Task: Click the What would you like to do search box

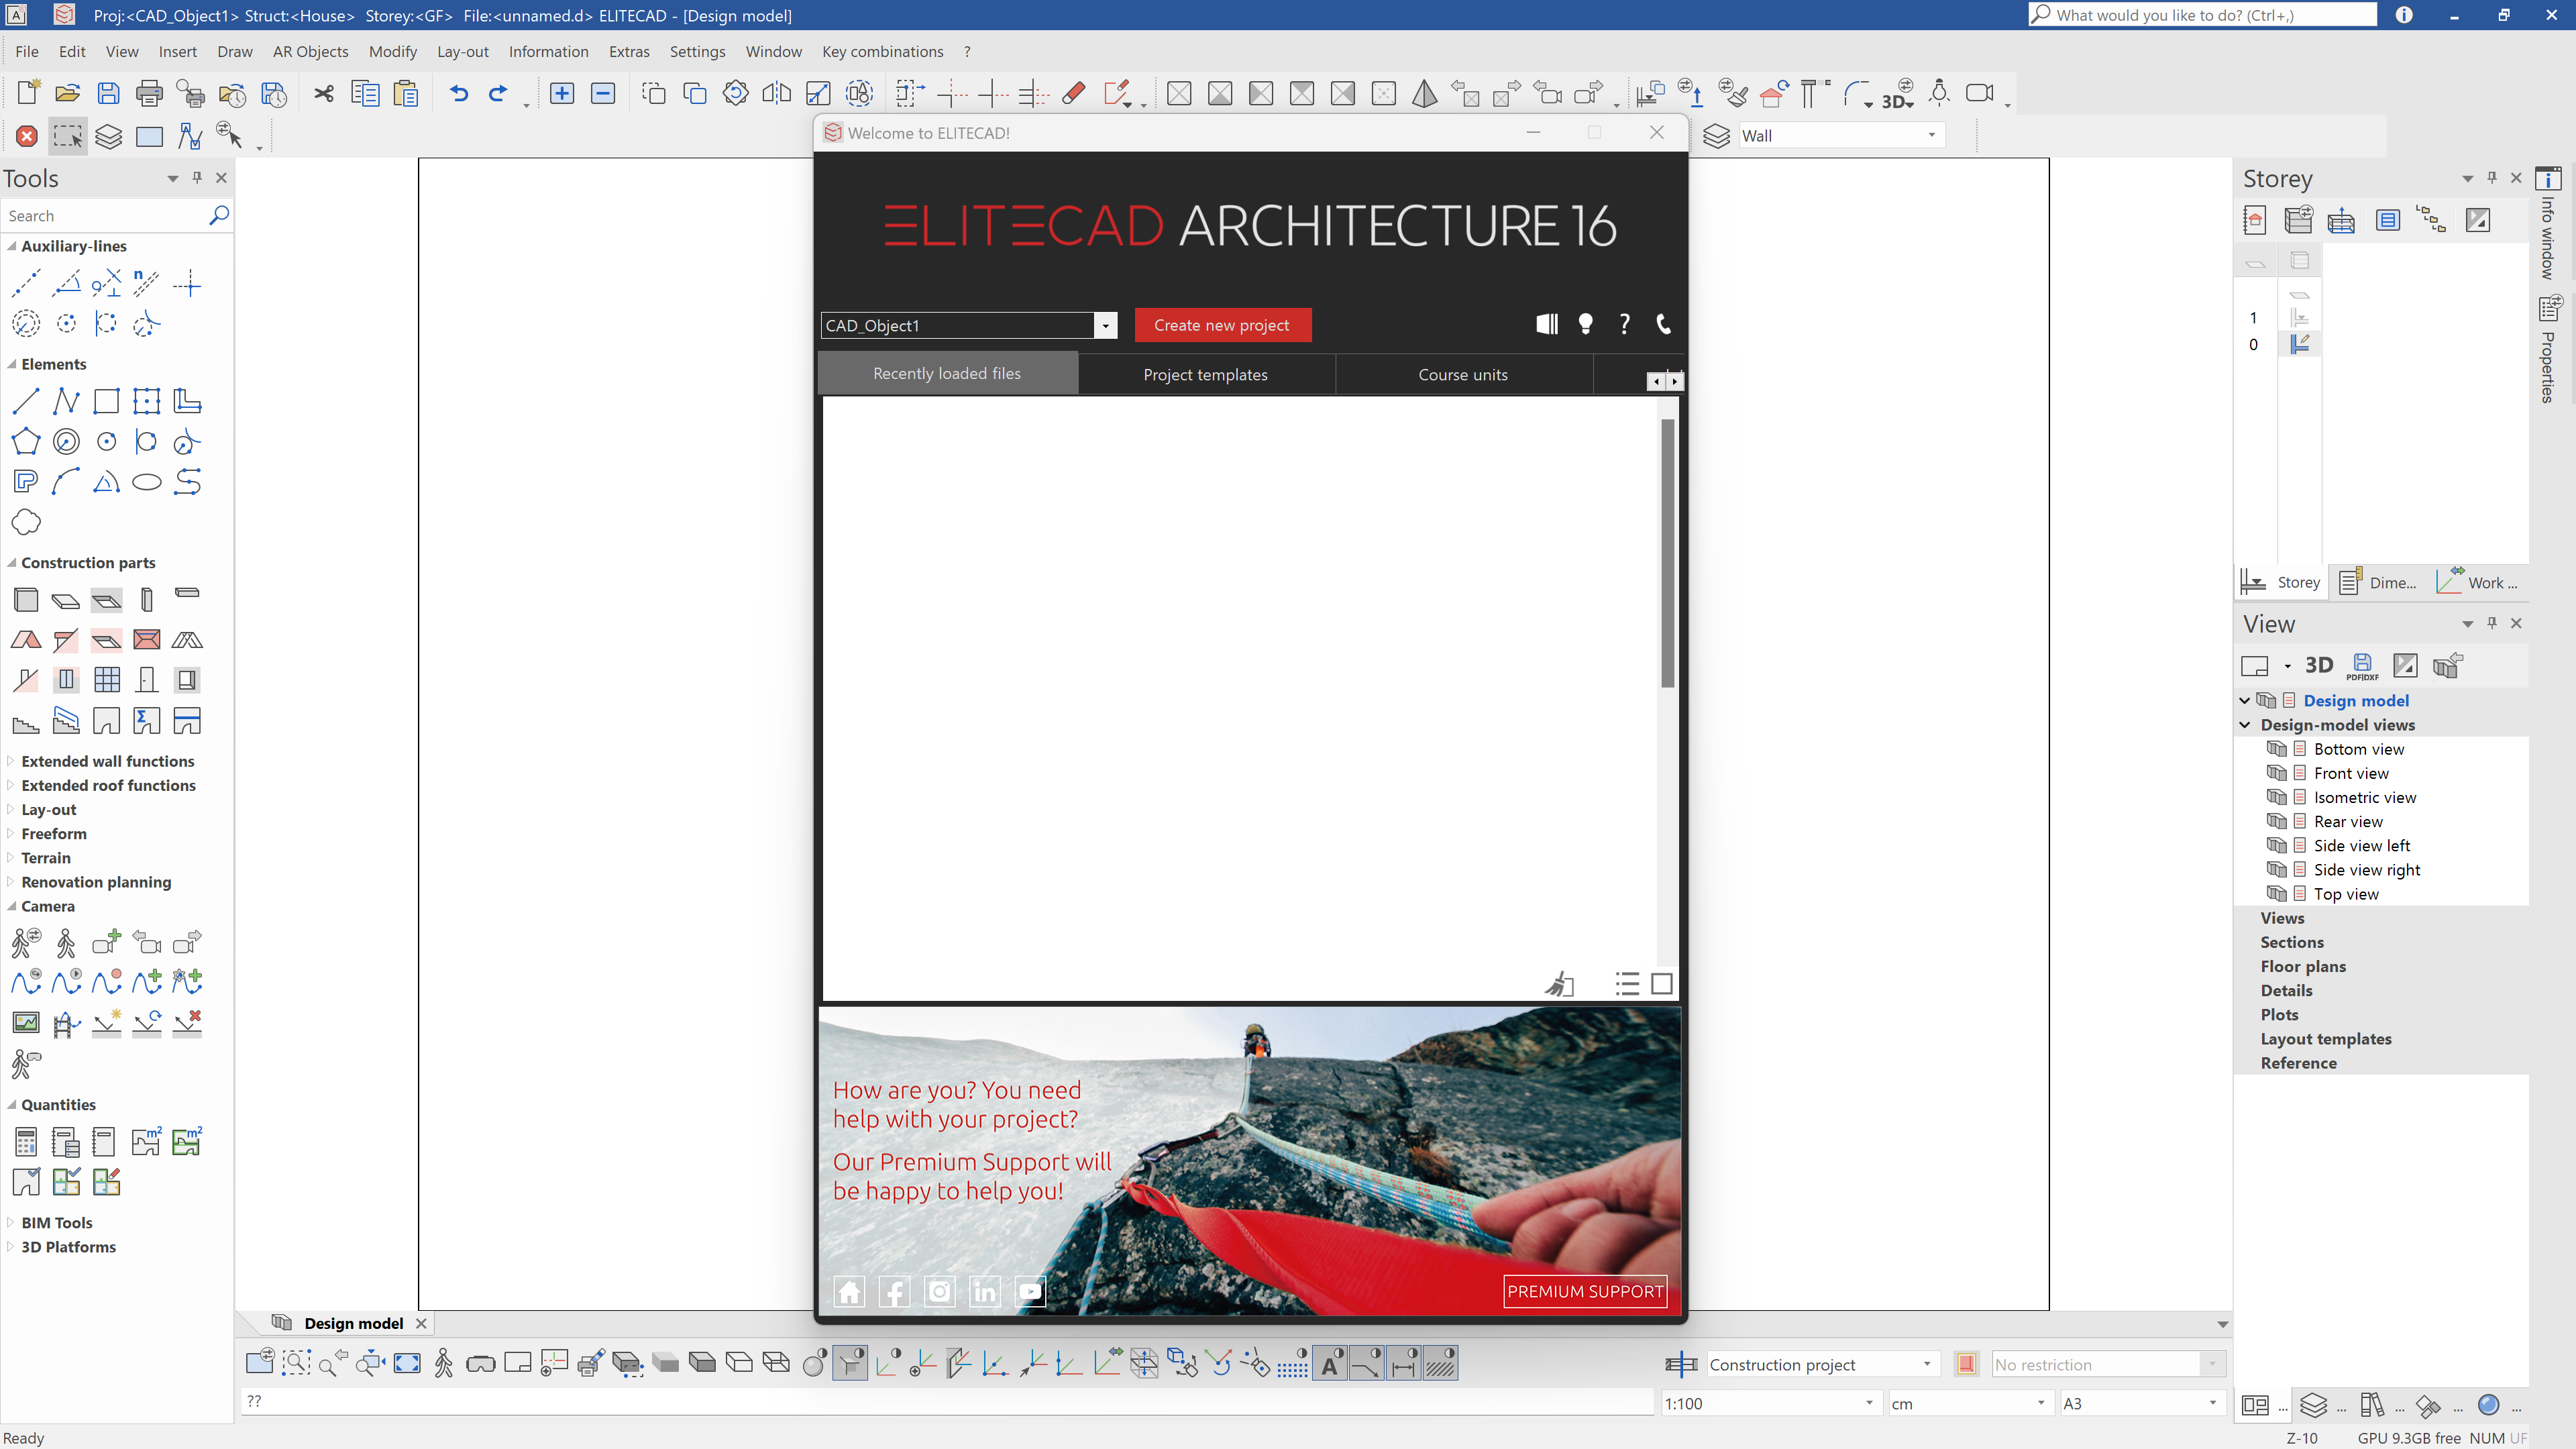Action: (2202, 15)
